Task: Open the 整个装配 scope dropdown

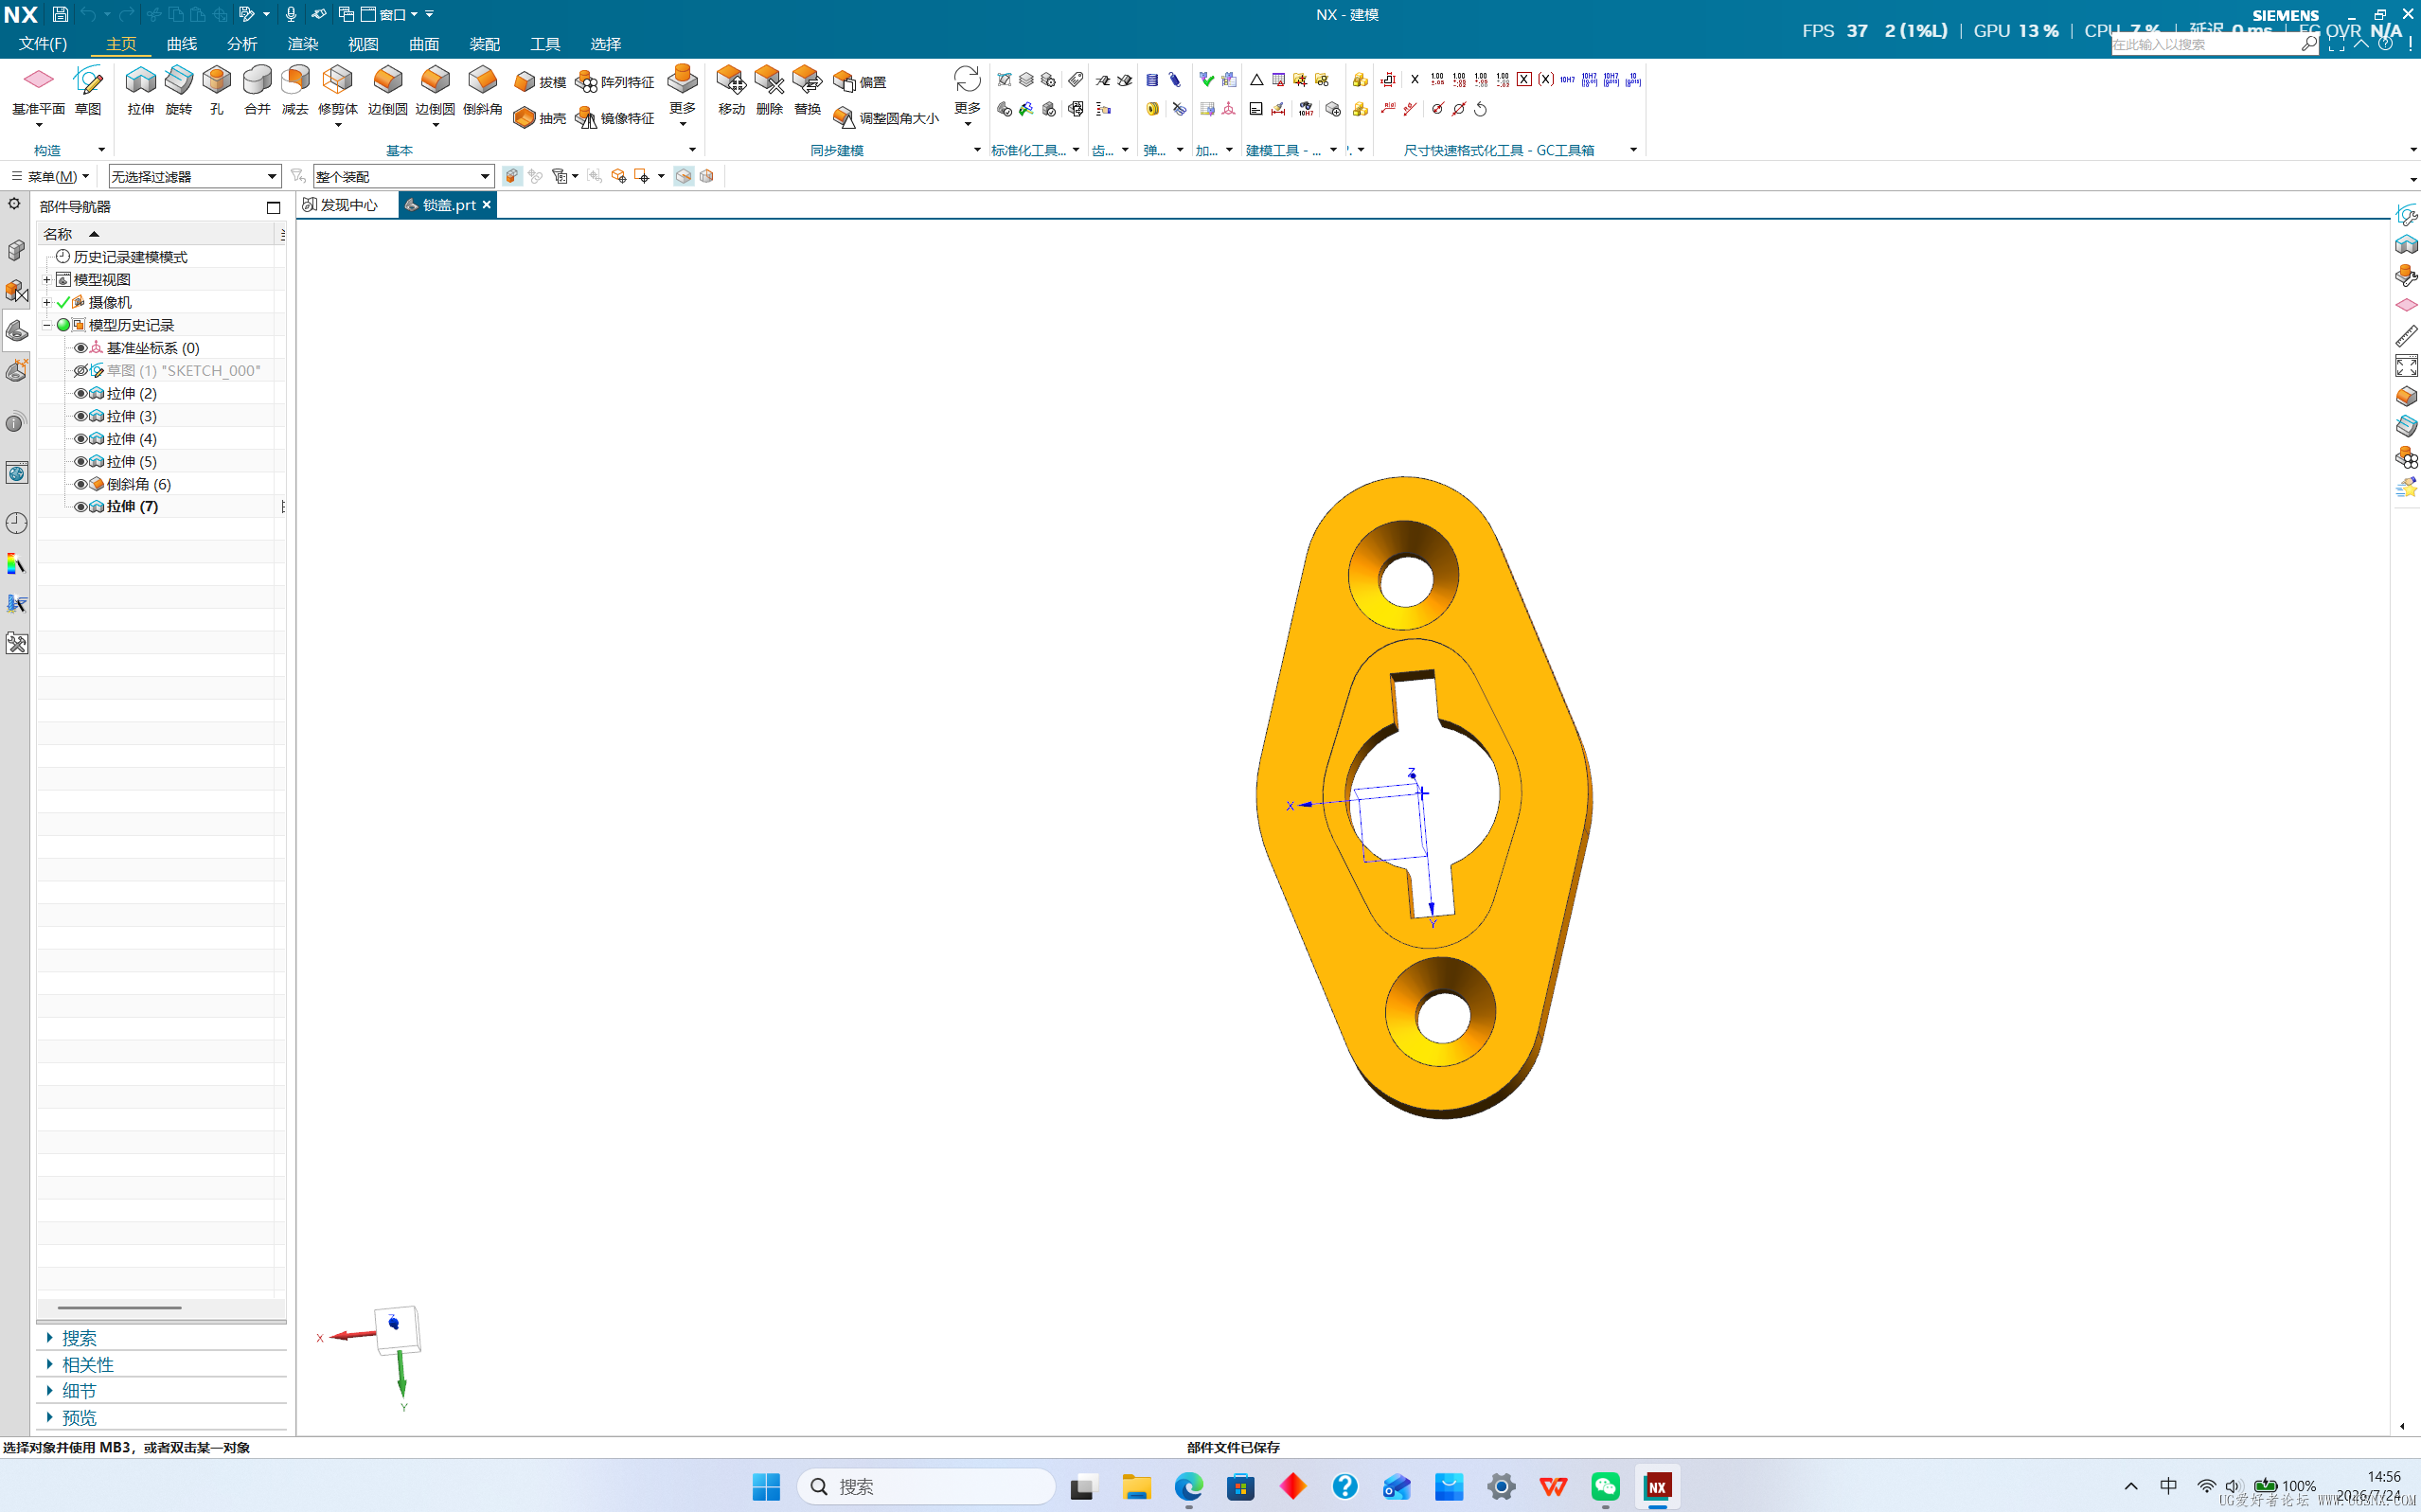Action: [403, 176]
